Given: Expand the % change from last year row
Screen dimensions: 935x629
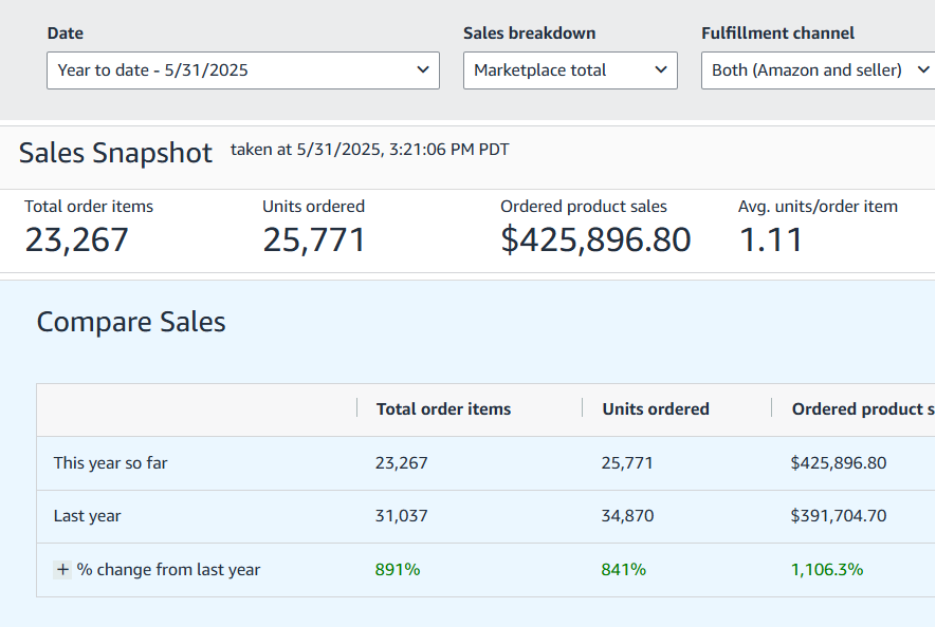Looking at the screenshot, I should [x=63, y=570].
